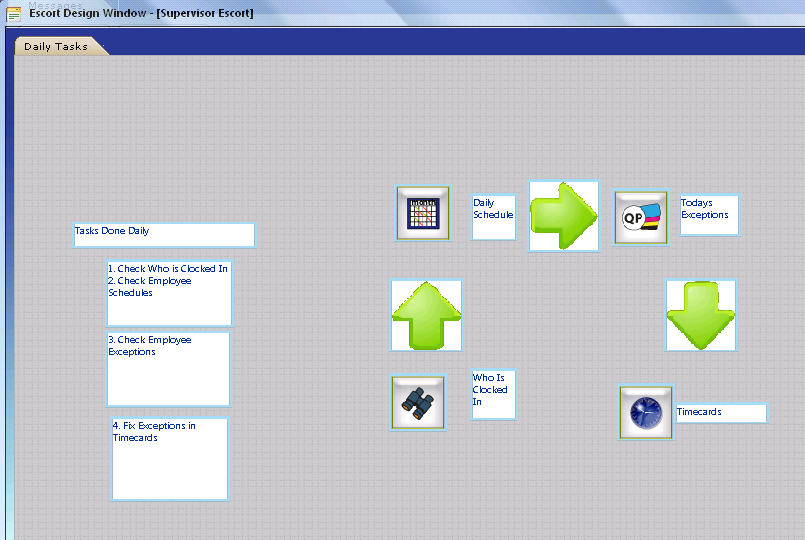The height and width of the screenshot is (540, 805).
Task: Open the Who Is Clocked In binoculars icon
Action: pos(418,403)
